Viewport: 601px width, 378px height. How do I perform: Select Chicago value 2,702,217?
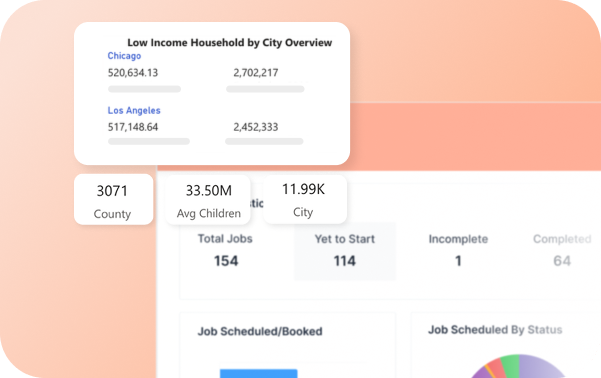coord(256,72)
